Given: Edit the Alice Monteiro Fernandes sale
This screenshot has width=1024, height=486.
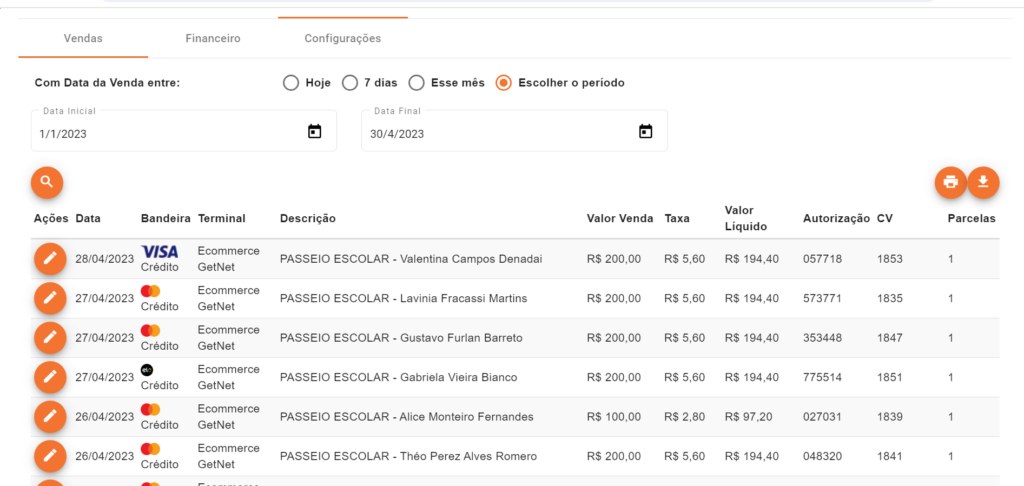Looking at the screenshot, I should tap(49, 416).
